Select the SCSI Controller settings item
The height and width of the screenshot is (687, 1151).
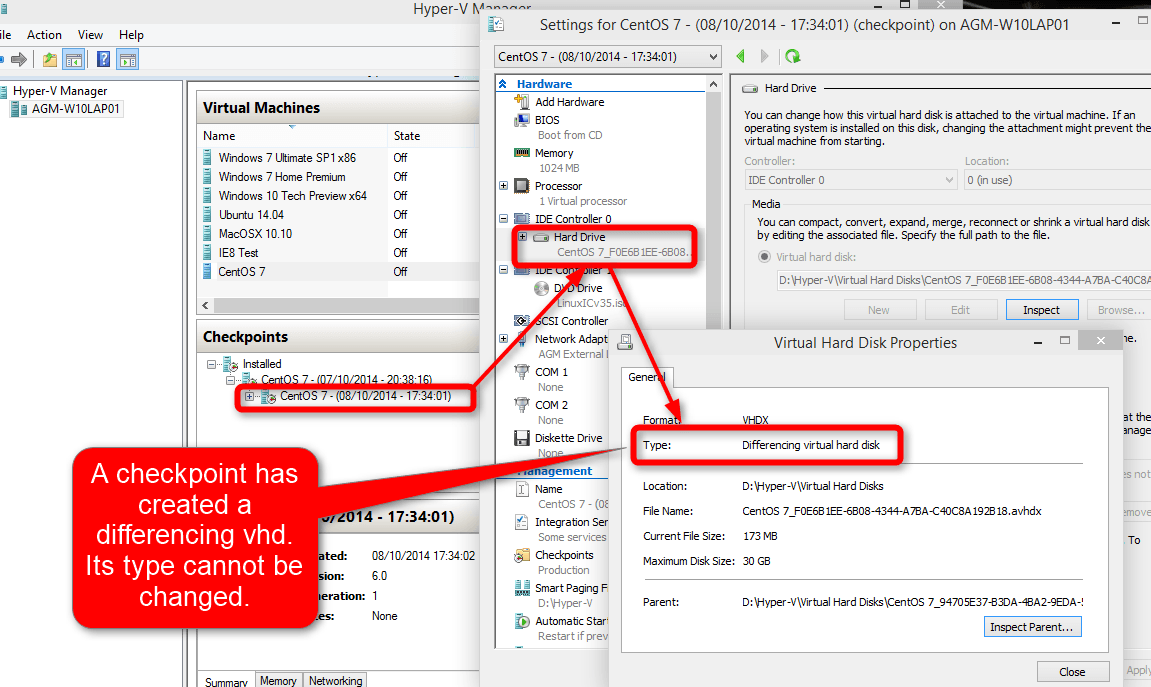click(571, 321)
